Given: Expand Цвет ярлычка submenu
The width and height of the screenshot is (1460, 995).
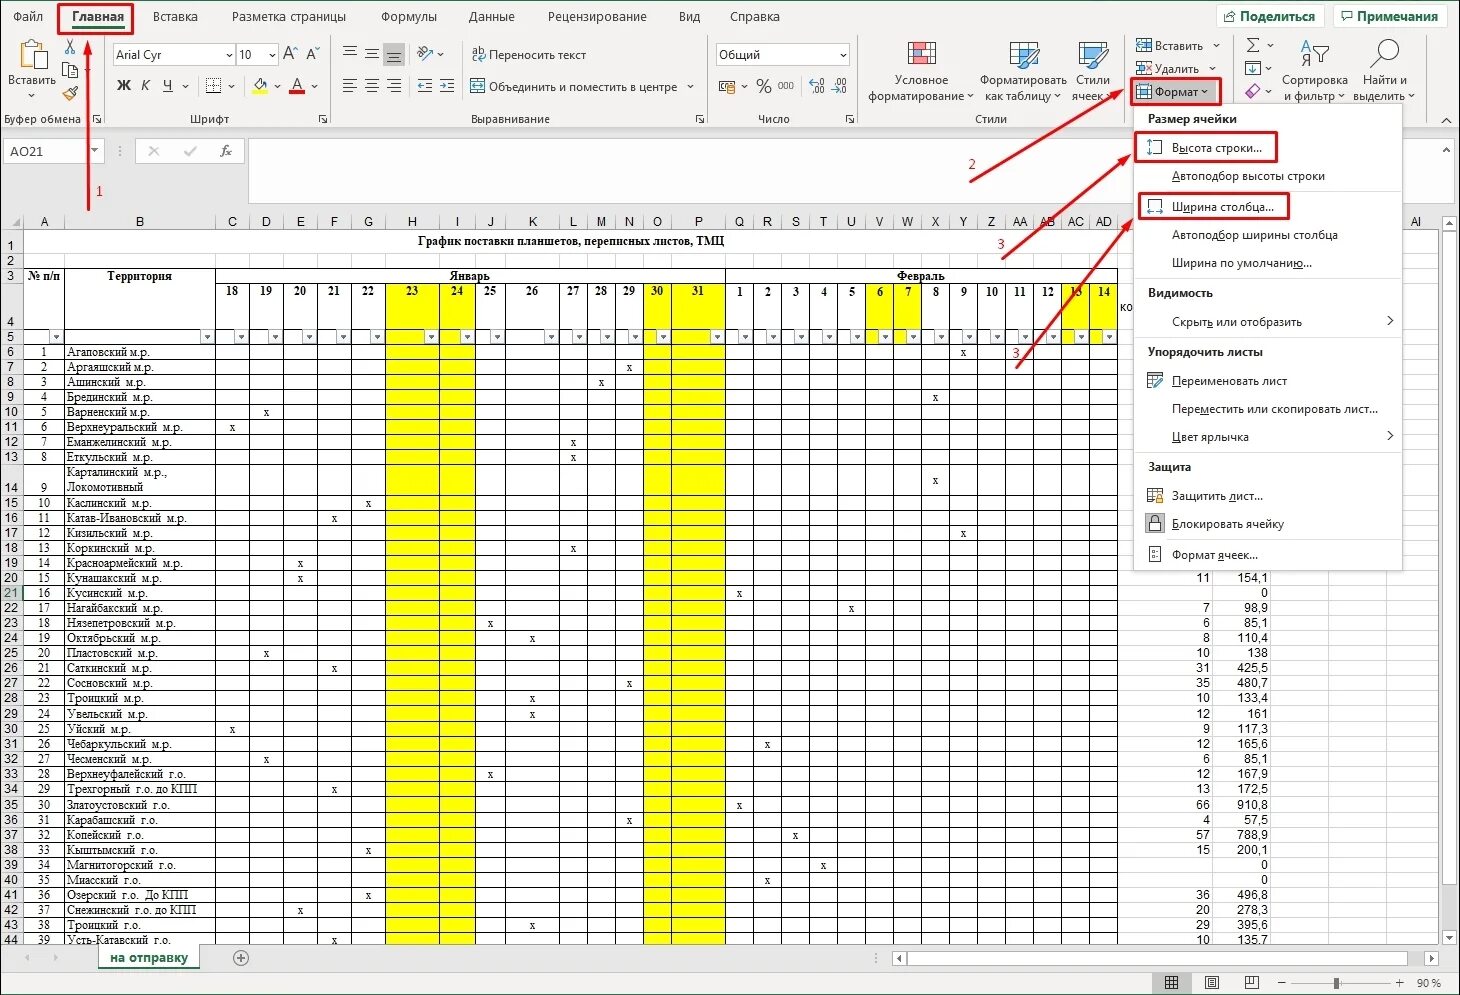Looking at the screenshot, I should pyautogui.click(x=1268, y=437).
